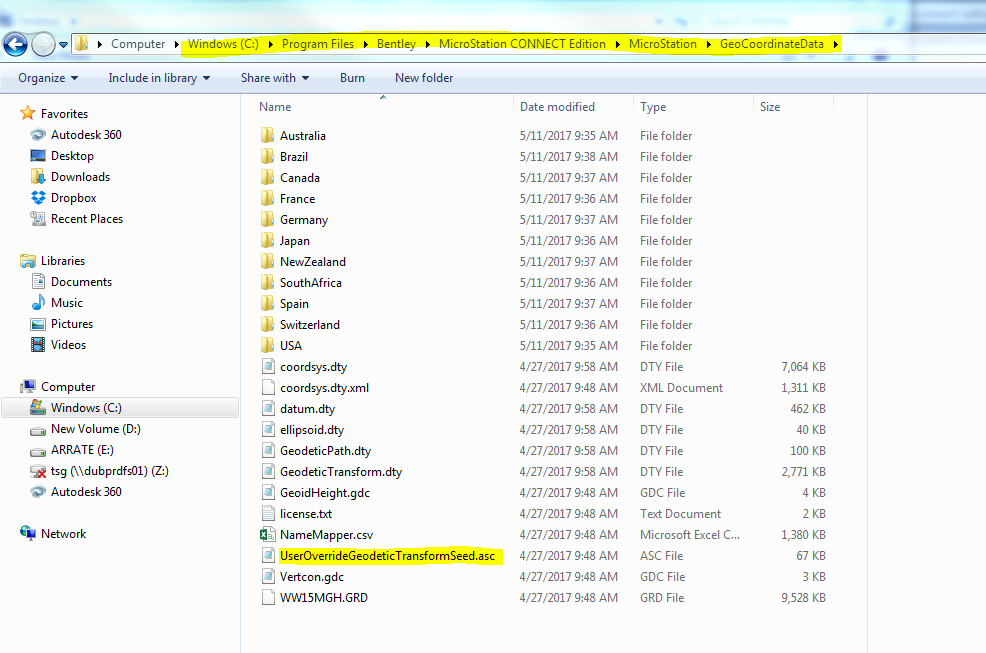
Task: Select the Switzerland folder
Action: click(300, 325)
